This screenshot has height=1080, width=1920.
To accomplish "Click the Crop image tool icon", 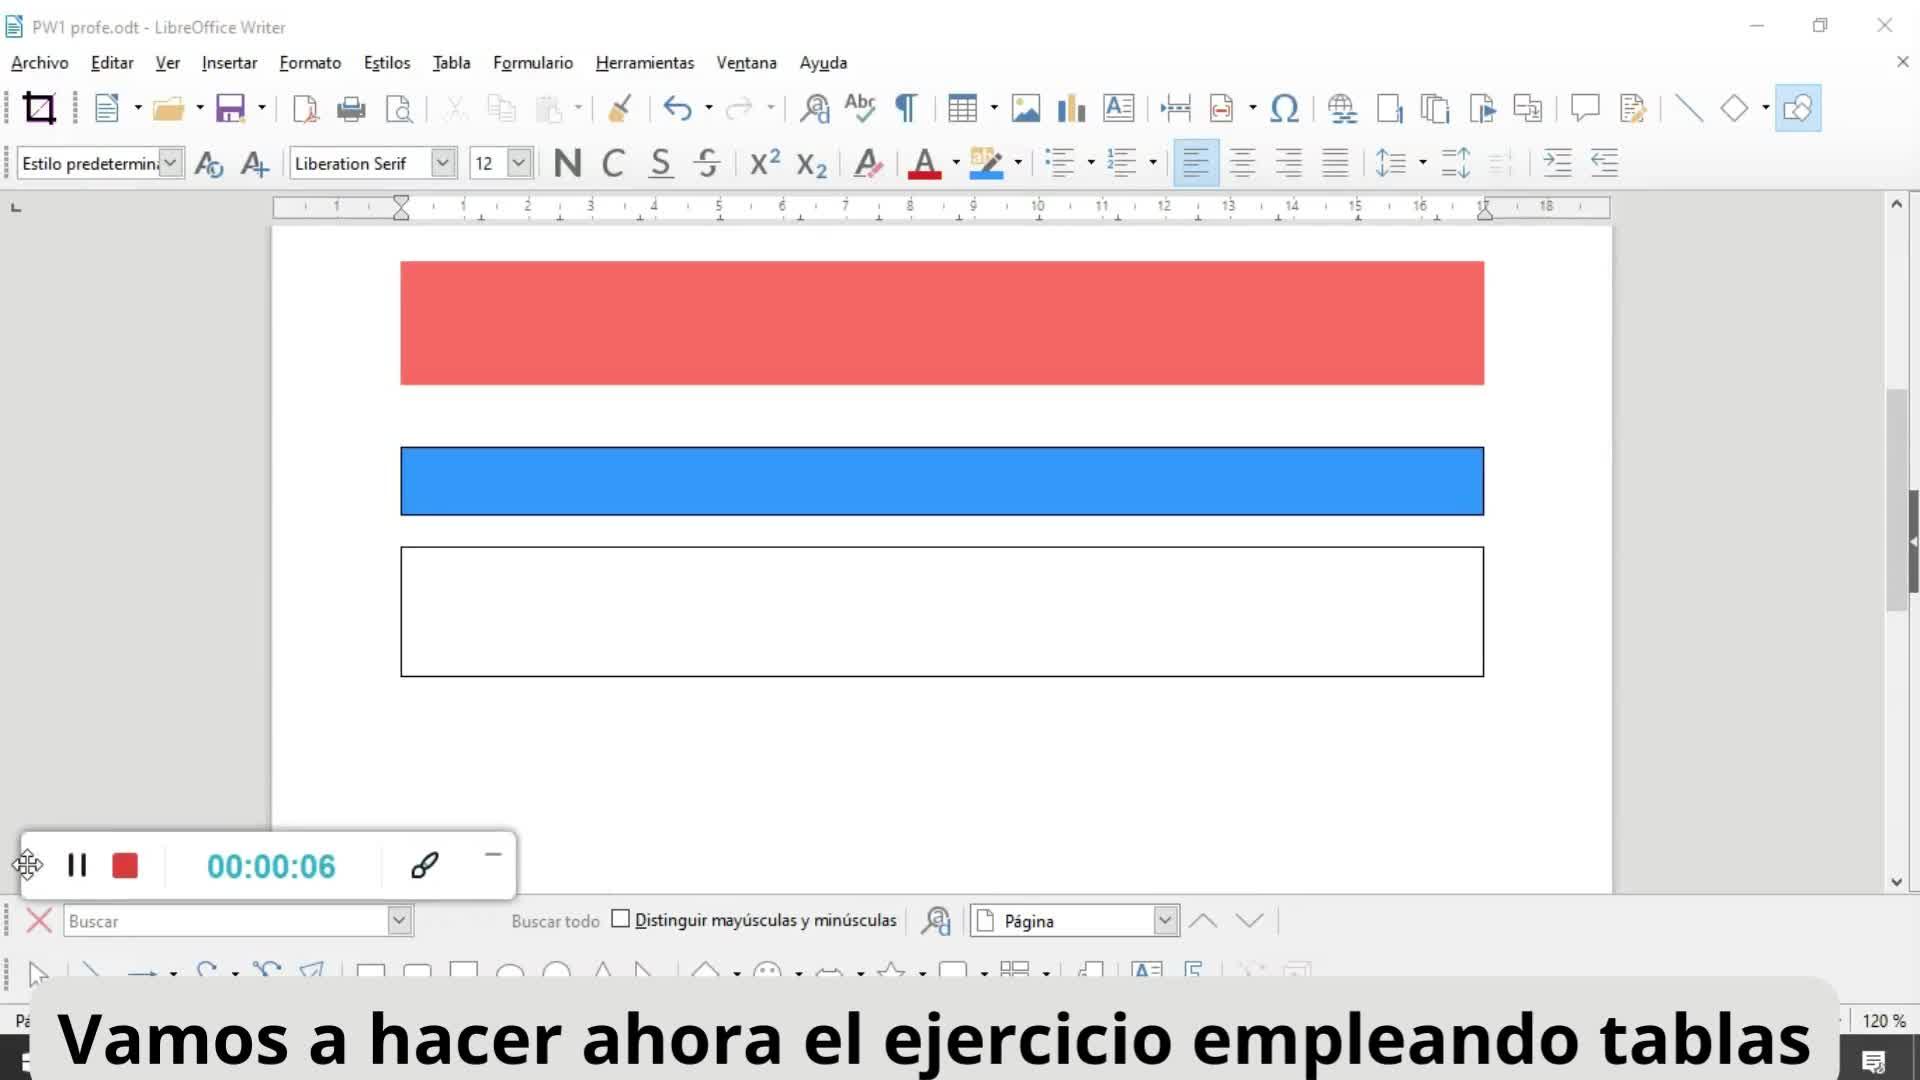I will (x=40, y=108).
